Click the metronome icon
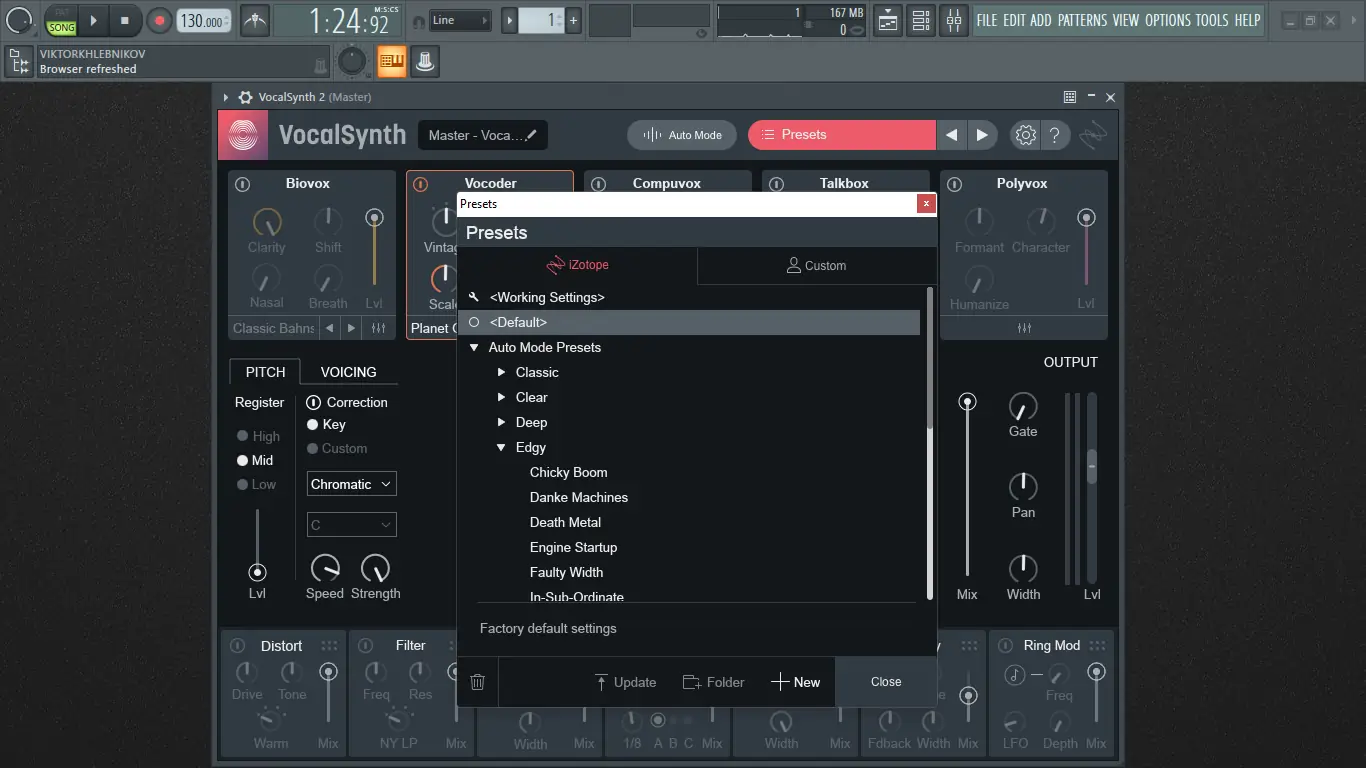Image resolution: width=1366 pixels, height=768 pixels. click(x=255, y=20)
